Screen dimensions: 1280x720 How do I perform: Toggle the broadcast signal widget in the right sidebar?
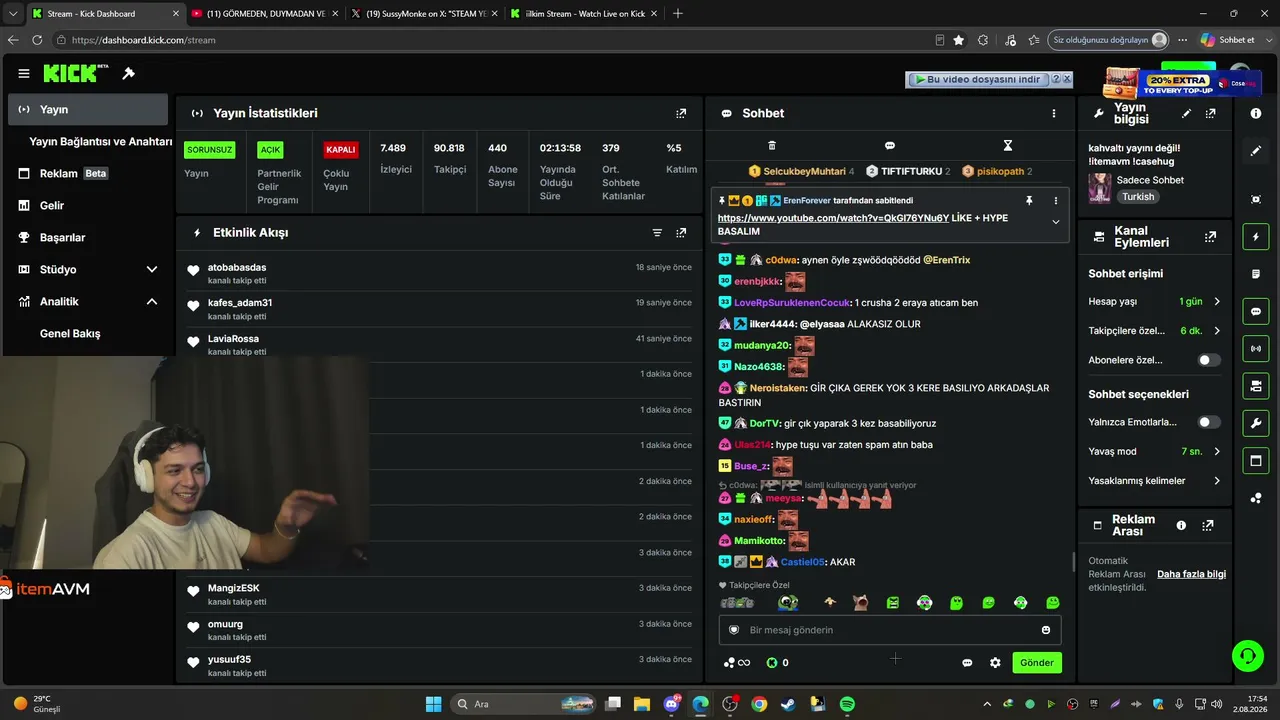[x=1256, y=348]
